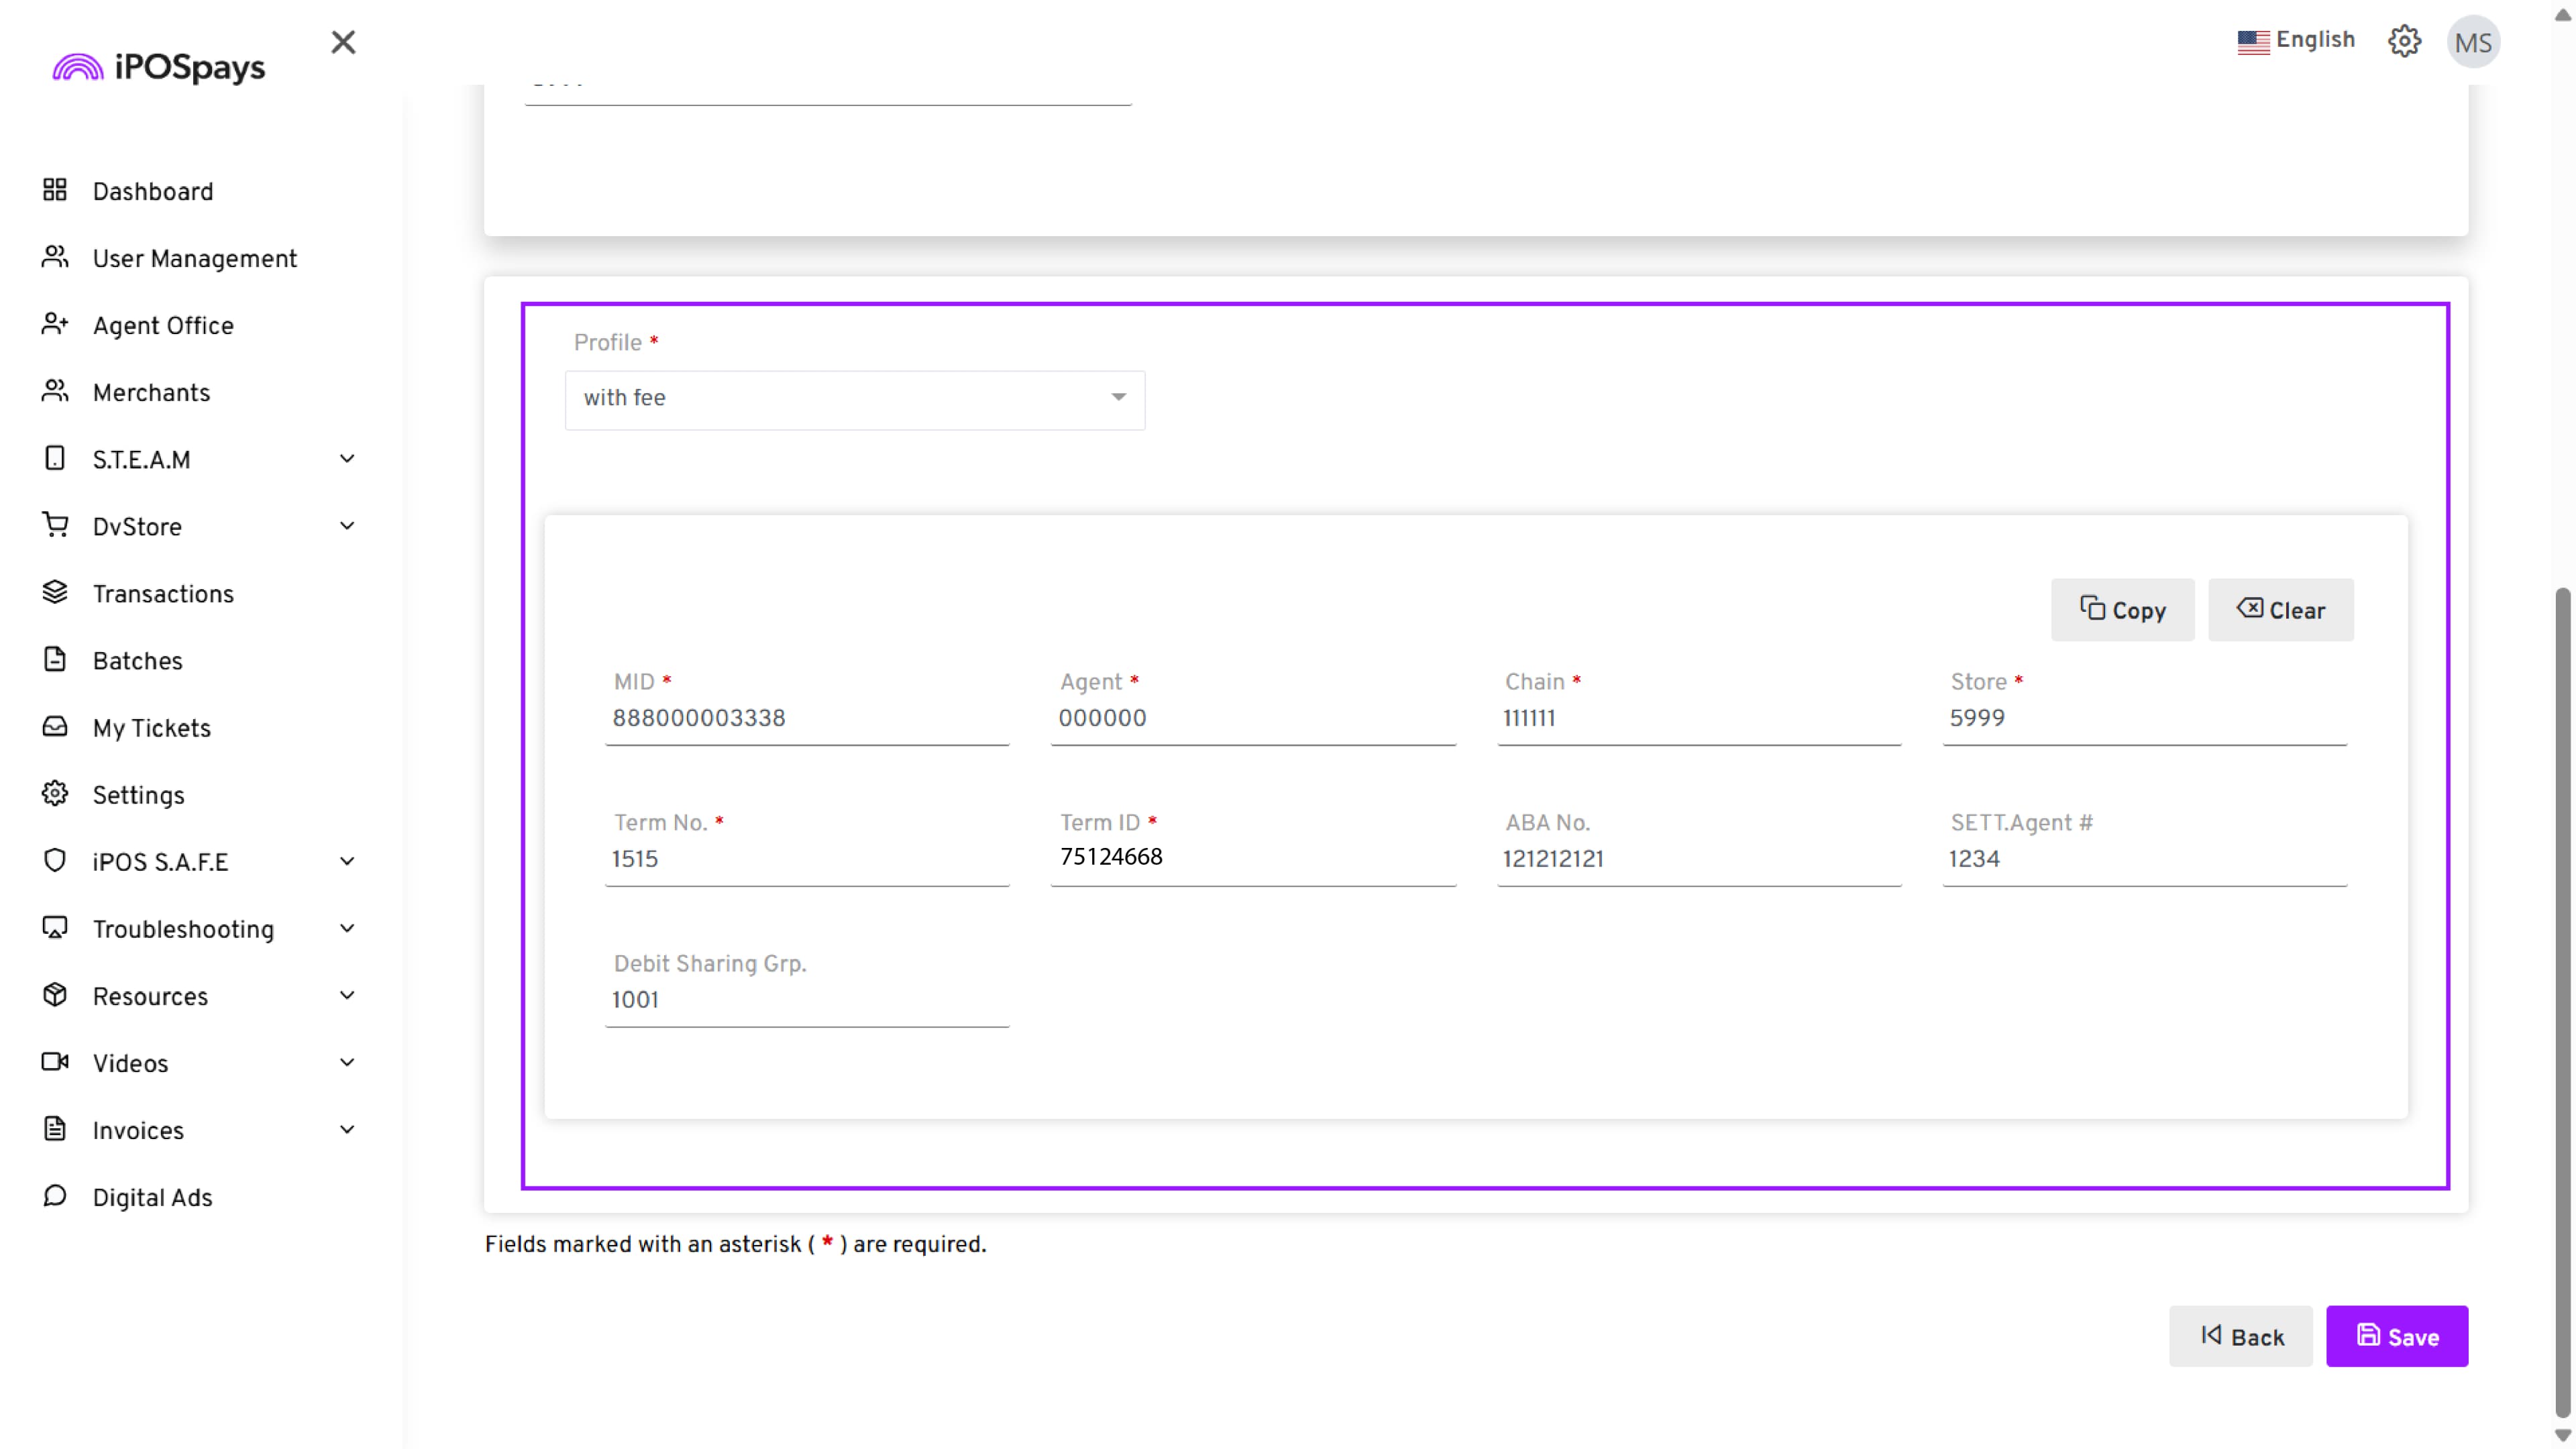Click the Dashboard grid icon
Screen dimensions: 2576x1449
pos(55,190)
